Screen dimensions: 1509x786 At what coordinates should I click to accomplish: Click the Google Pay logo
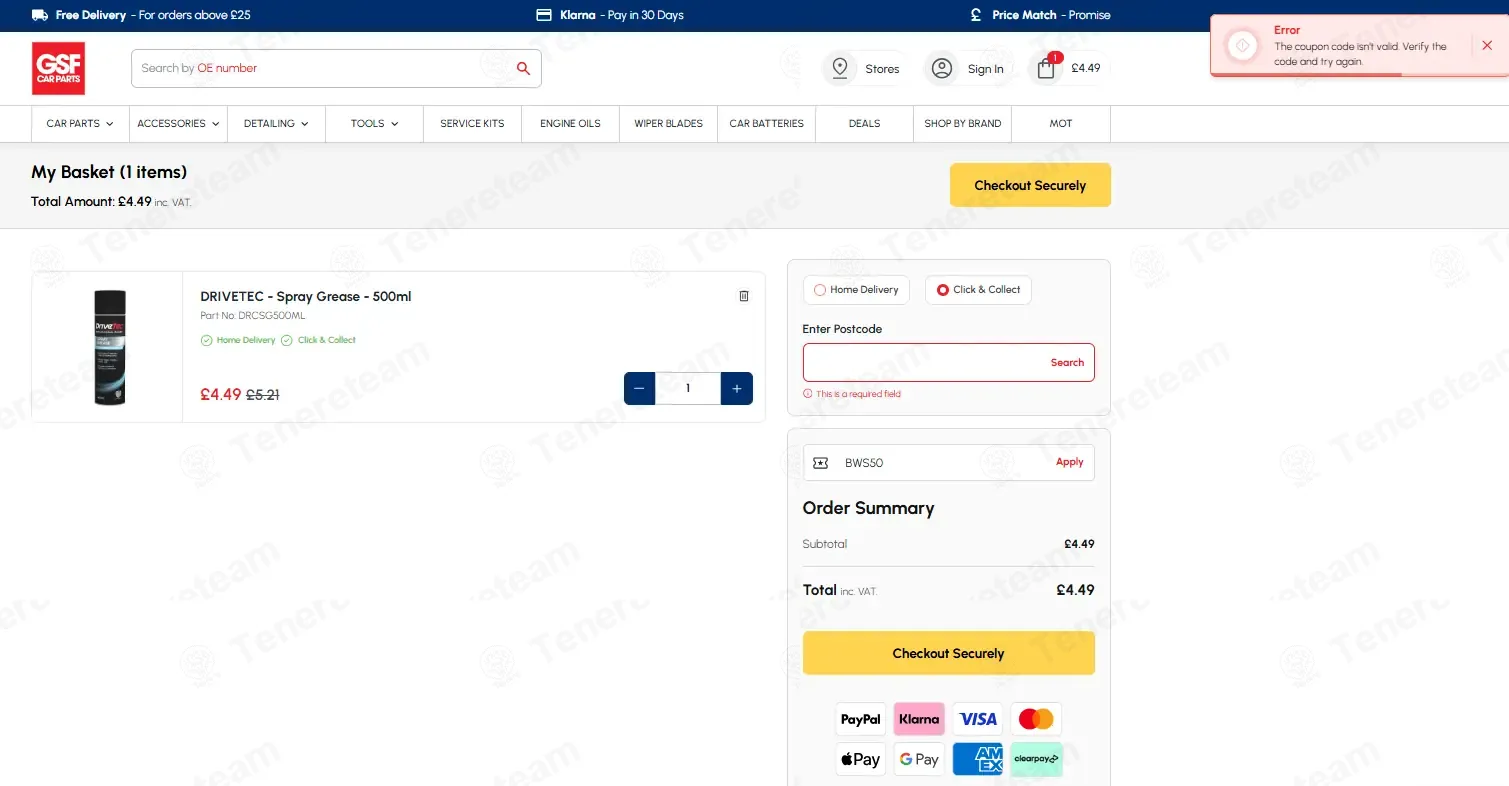(x=919, y=760)
